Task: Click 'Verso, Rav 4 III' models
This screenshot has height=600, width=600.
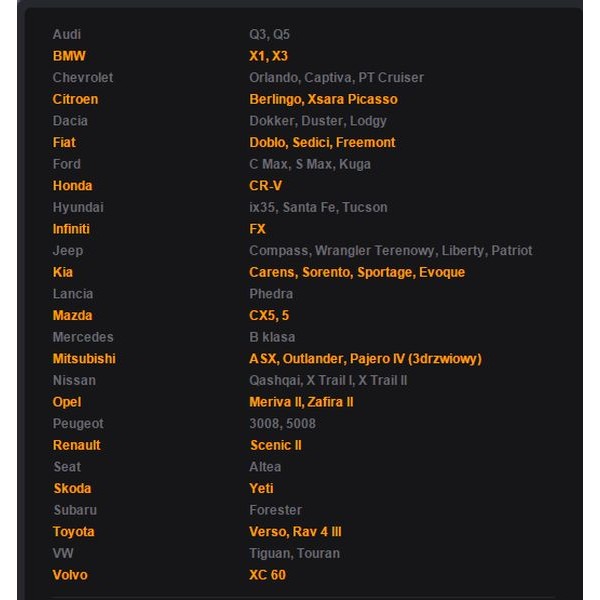Action: click(295, 532)
